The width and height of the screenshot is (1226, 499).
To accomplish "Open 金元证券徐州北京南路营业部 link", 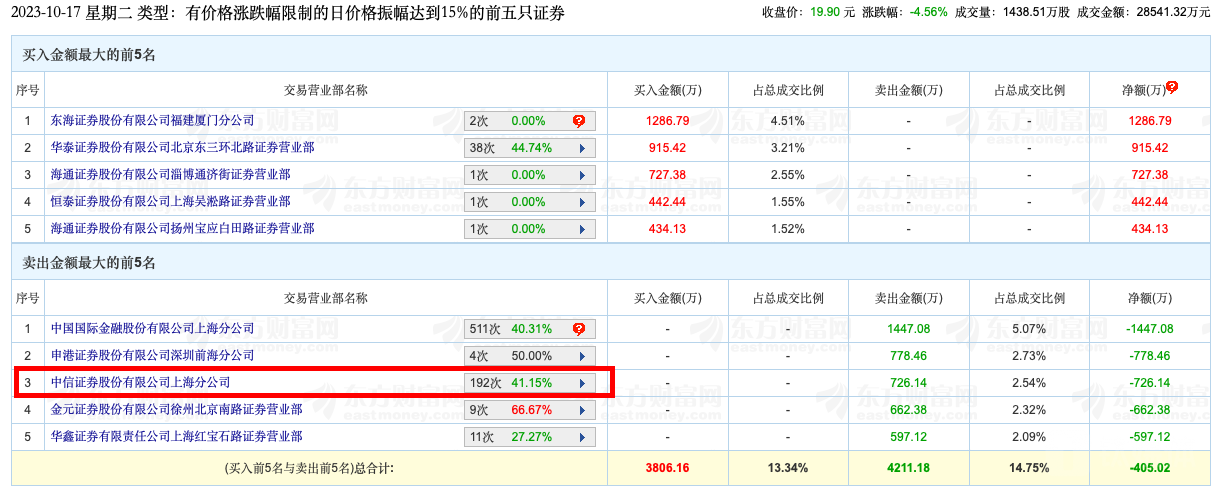I will (176, 410).
